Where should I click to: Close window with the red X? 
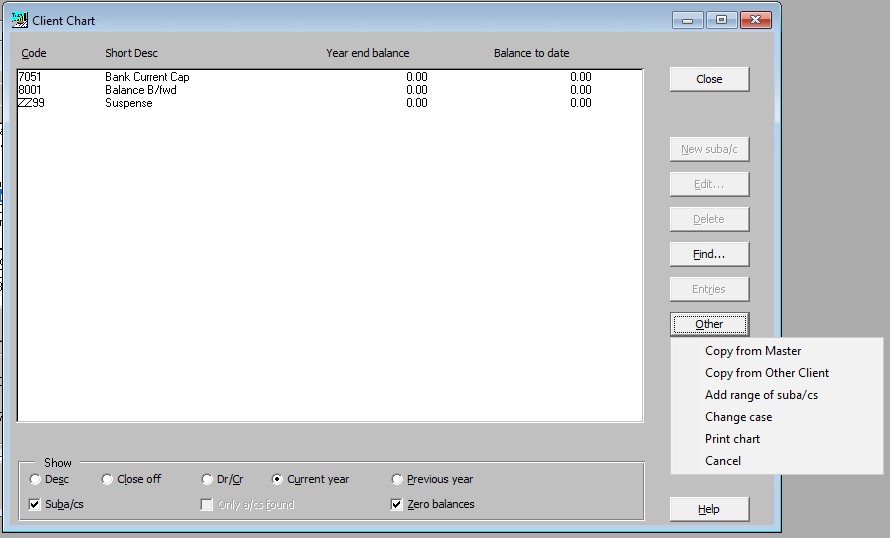click(755, 20)
